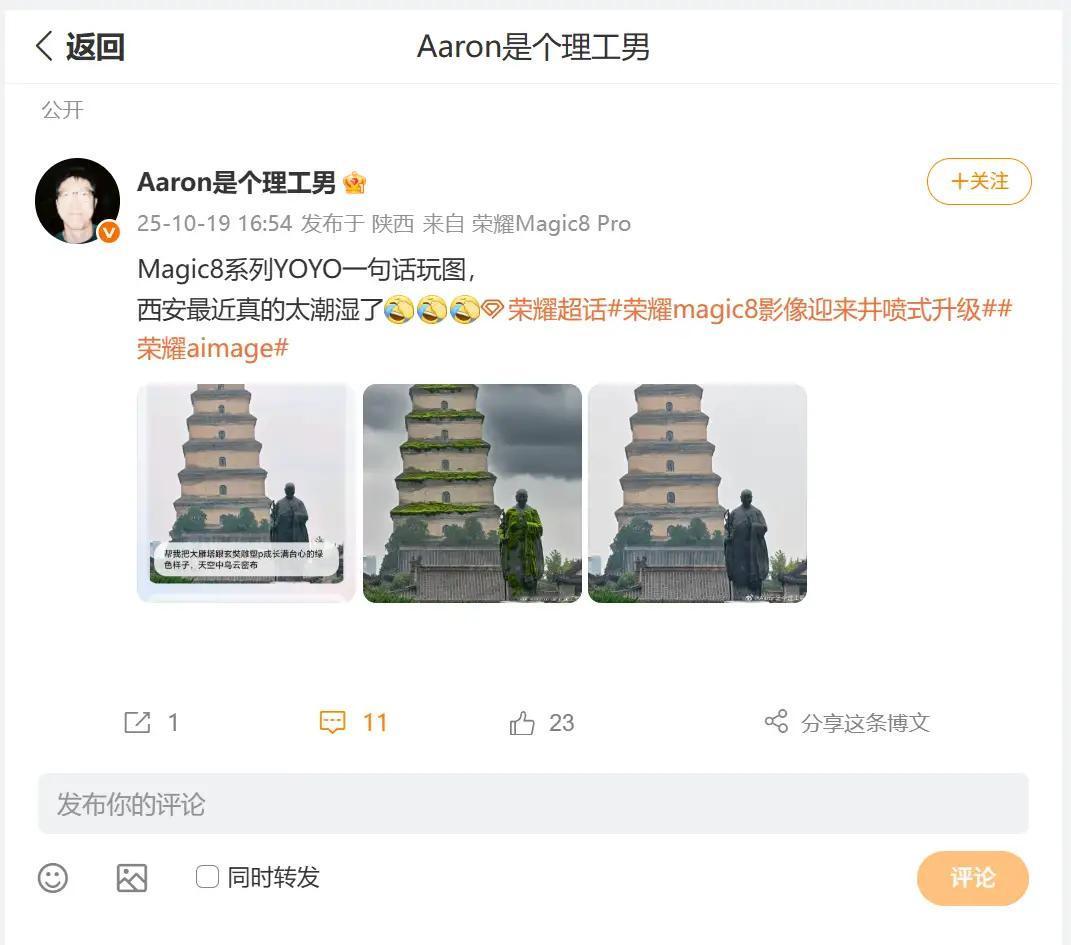Enable the 同时转发 checkbox
Screen dimensions: 1071x945
[207, 877]
